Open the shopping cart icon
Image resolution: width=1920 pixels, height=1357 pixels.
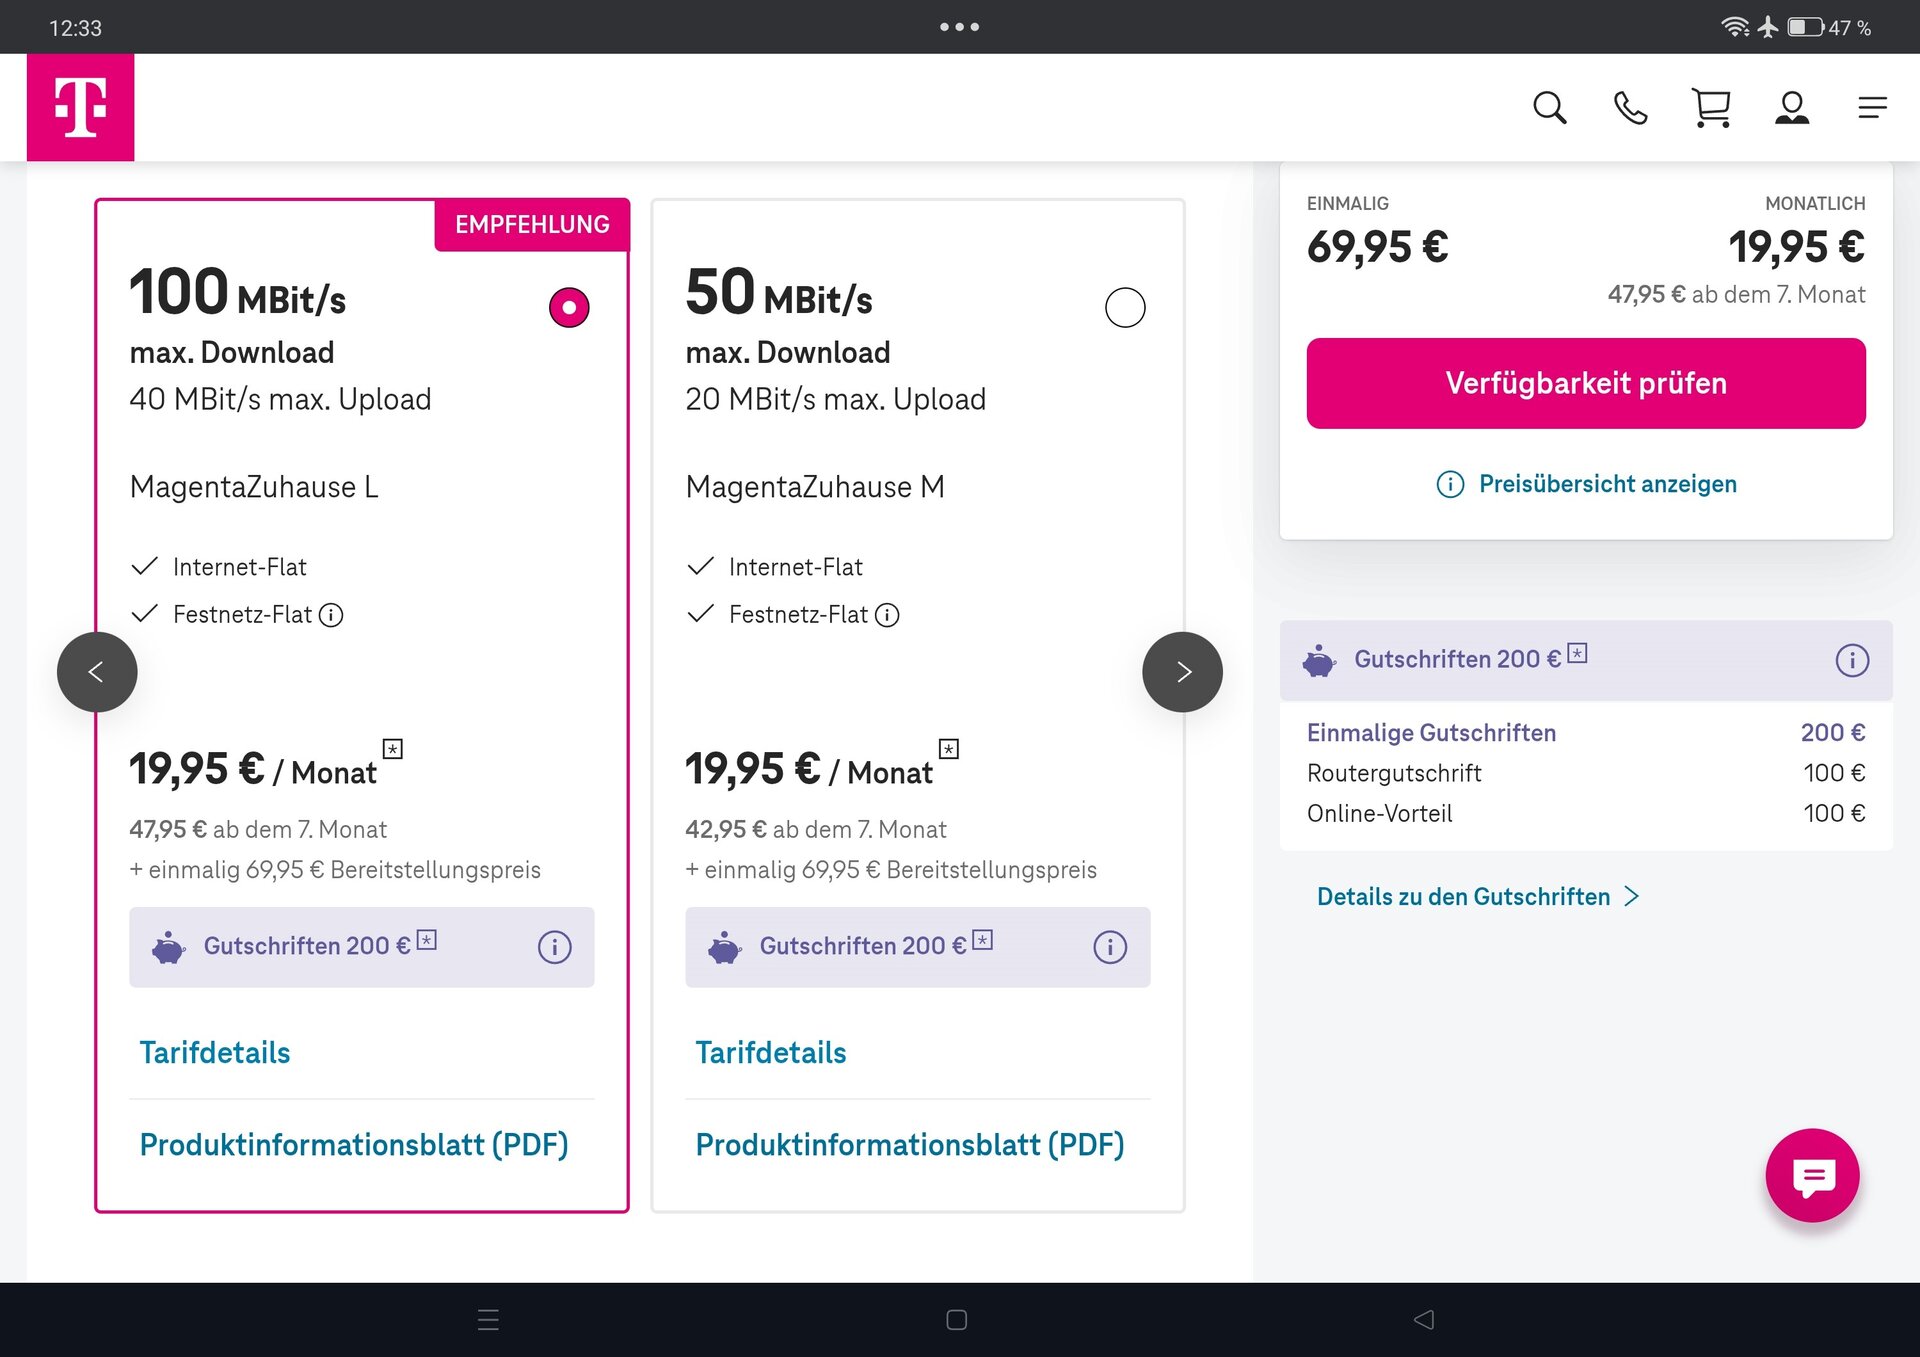(x=1711, y=107)
